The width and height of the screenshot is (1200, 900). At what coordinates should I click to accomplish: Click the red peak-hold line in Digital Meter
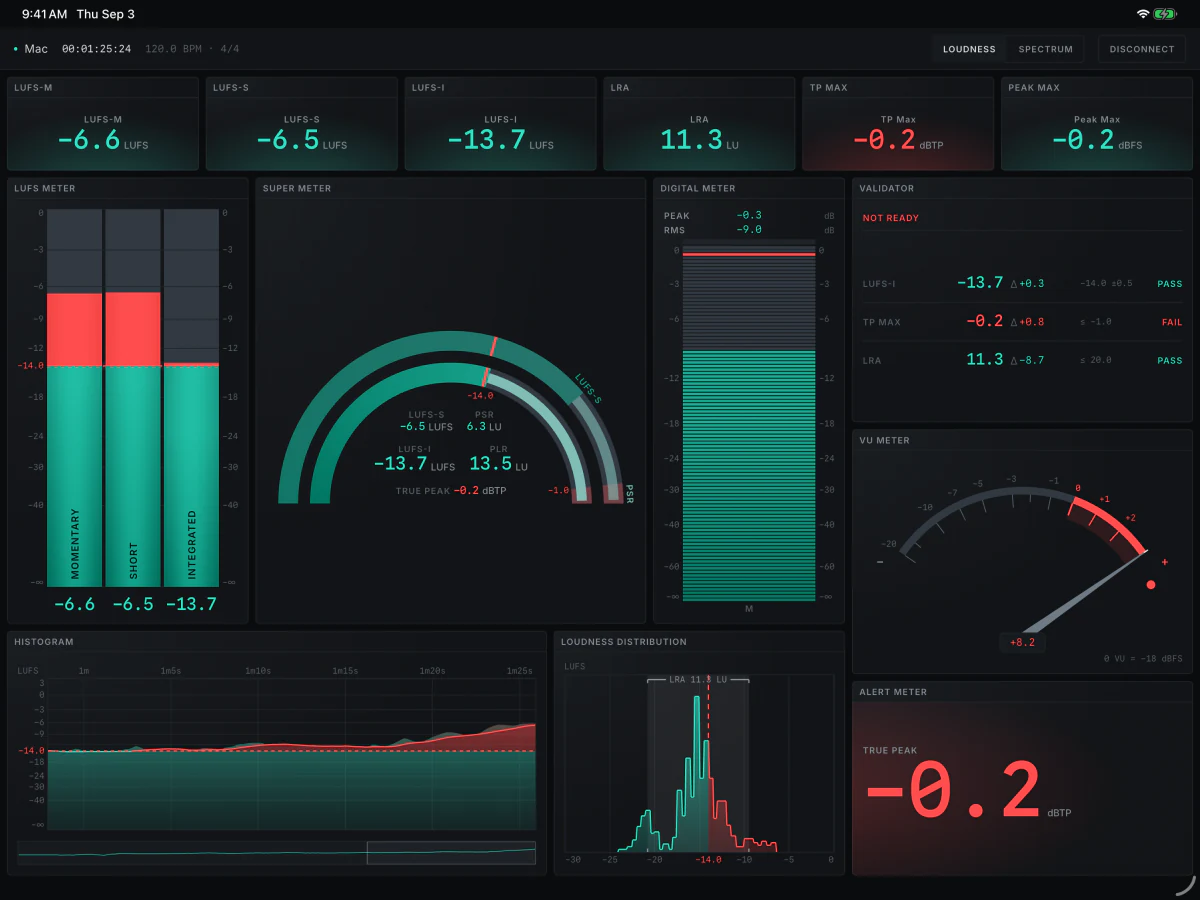(x=749, y=255)
